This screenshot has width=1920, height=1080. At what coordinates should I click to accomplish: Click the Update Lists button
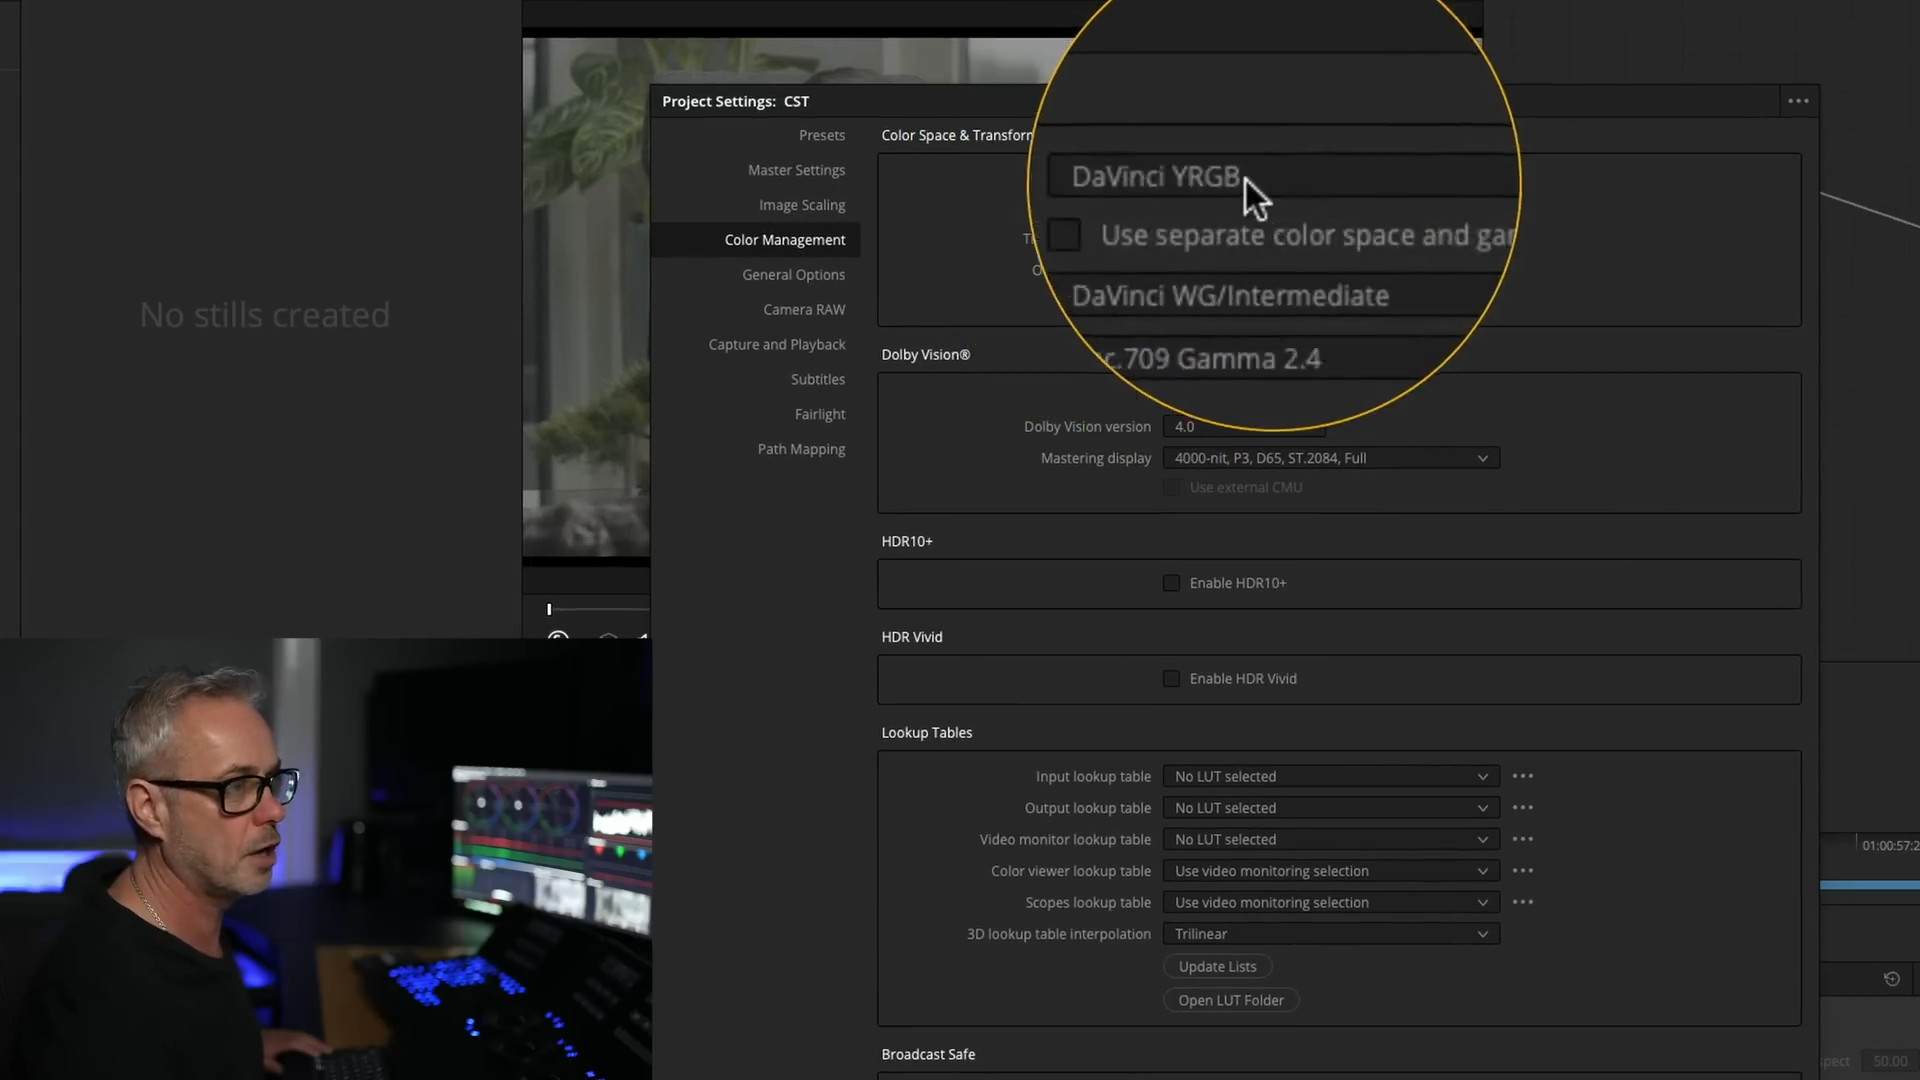click(1217, 967)
